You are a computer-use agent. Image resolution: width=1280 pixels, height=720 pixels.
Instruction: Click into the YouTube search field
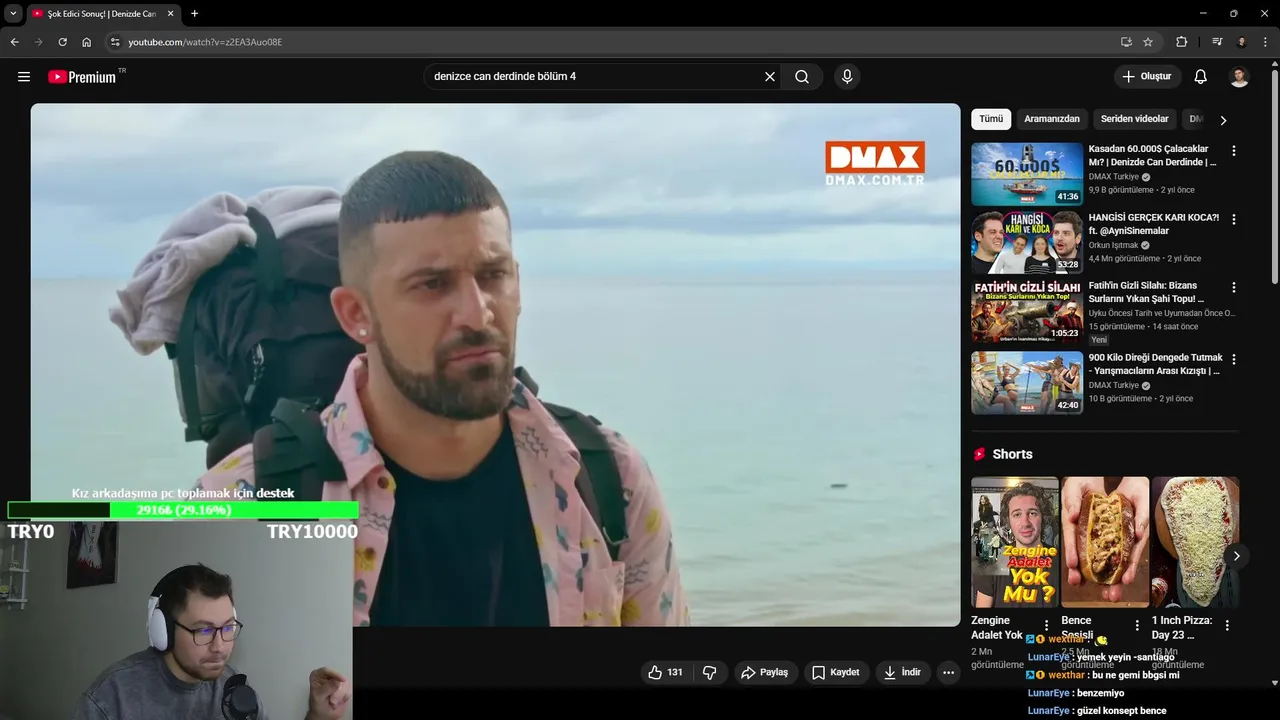[595, 77]
